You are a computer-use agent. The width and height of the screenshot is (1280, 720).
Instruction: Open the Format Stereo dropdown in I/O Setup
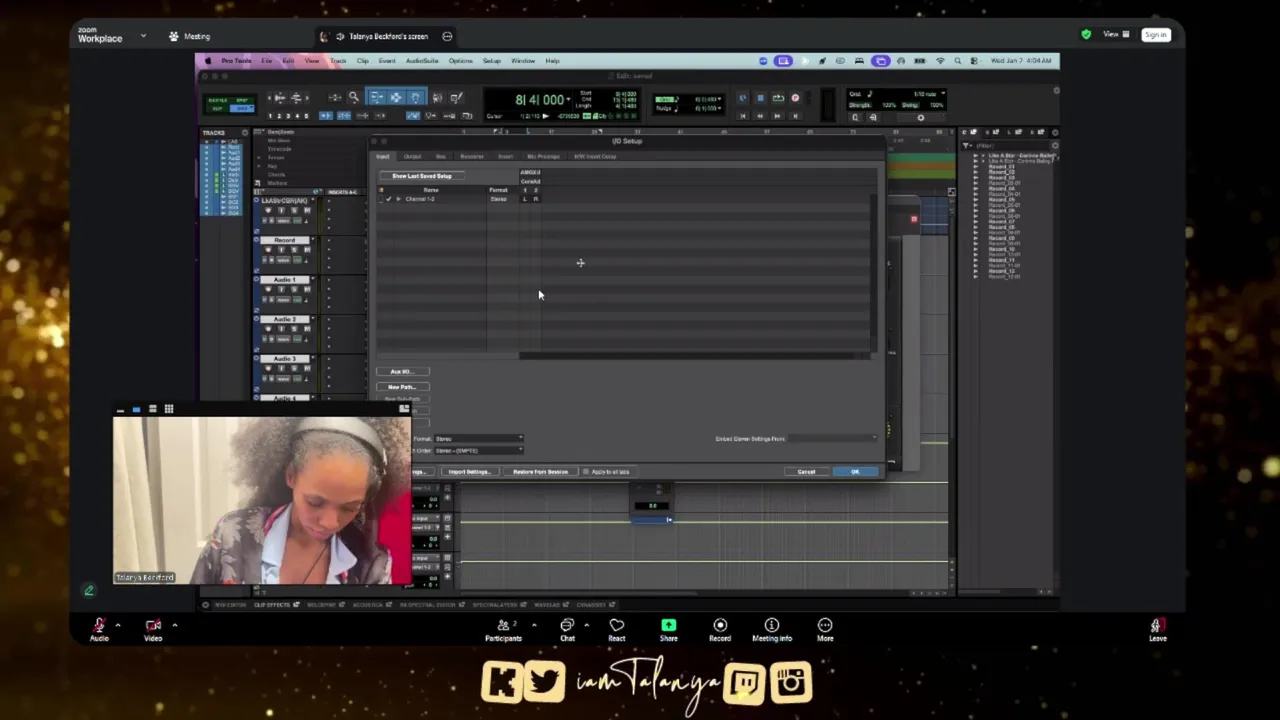(x=479, y=439)
